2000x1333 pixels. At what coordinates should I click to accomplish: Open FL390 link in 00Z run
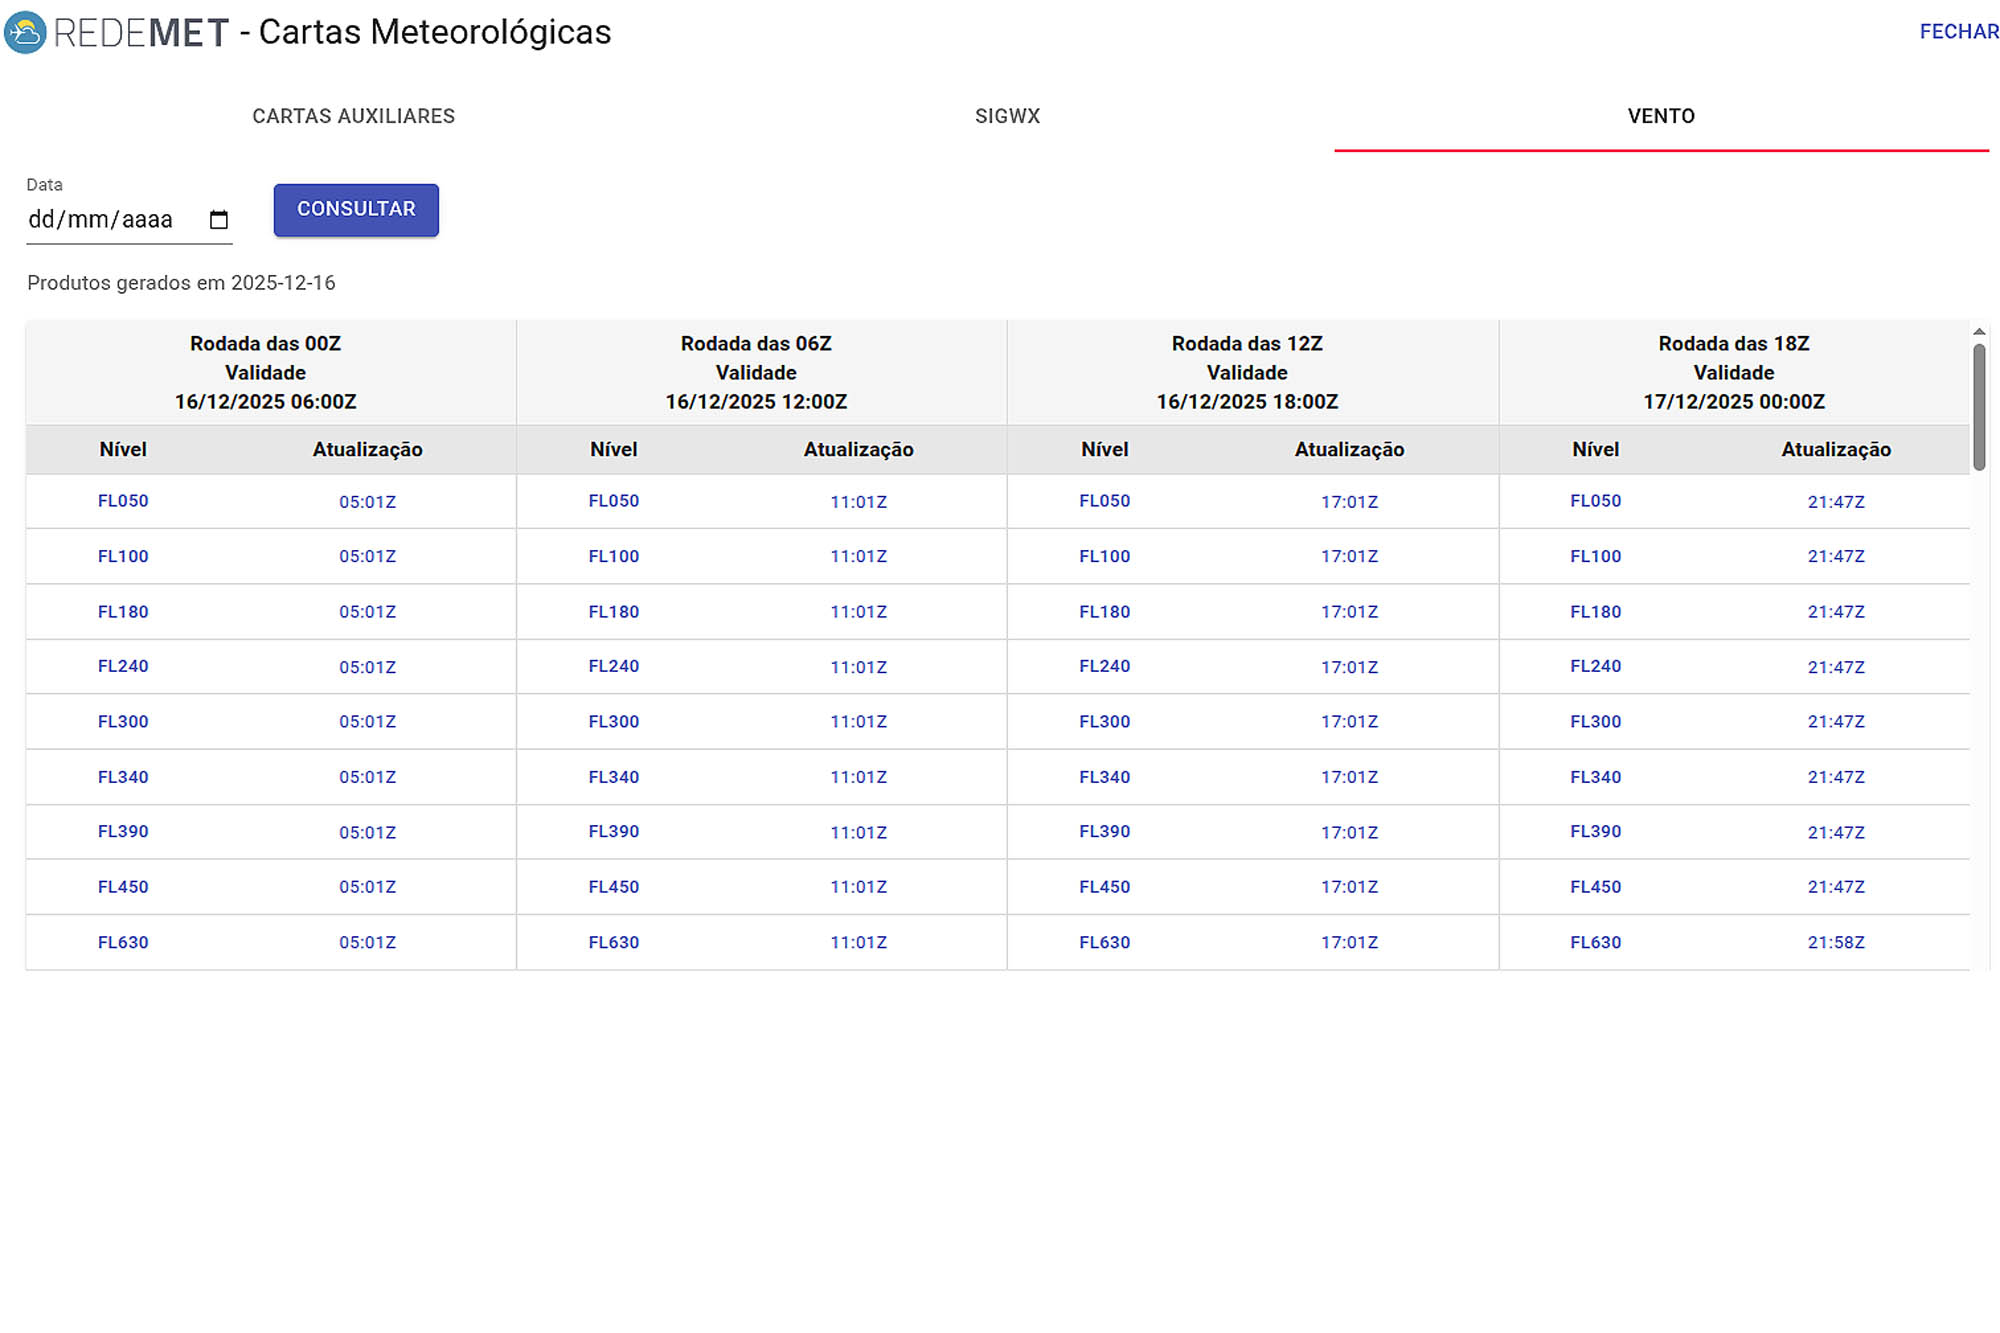click(123, 832)
